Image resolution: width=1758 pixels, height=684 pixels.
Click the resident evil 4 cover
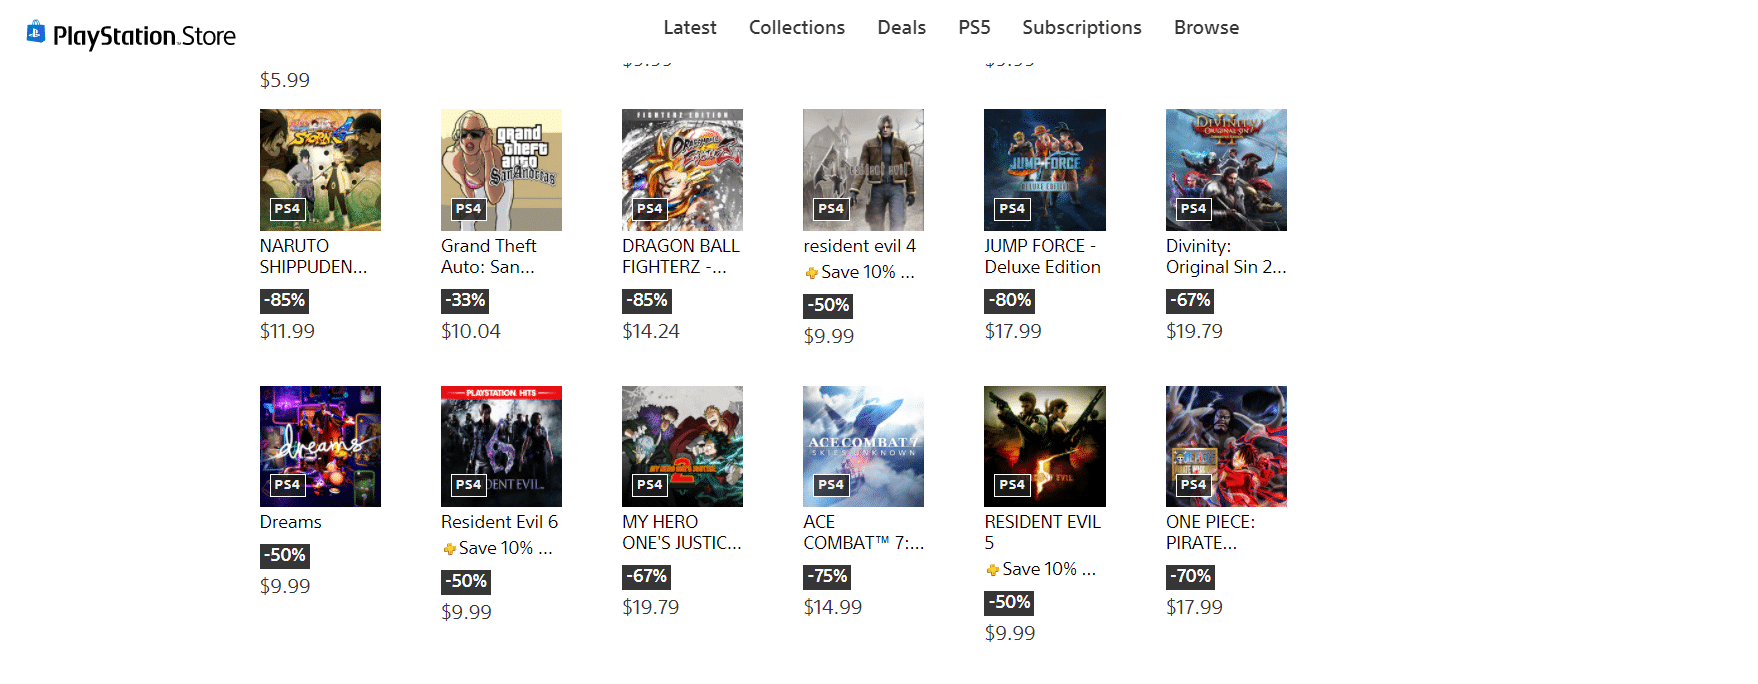click(863, 170)
